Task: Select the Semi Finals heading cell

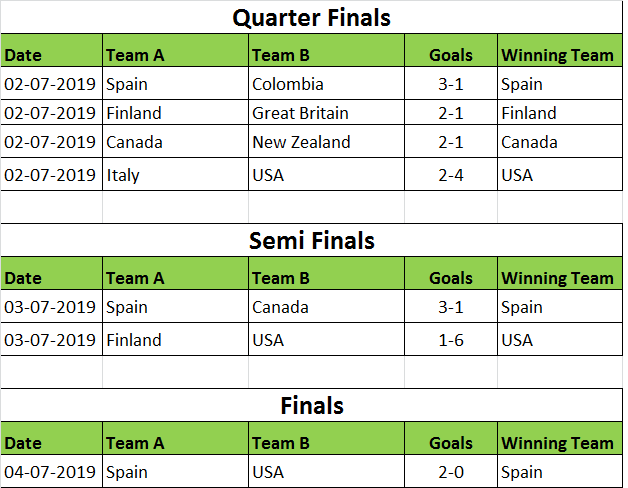Action: pyautogui.click(x=311, y=241)
